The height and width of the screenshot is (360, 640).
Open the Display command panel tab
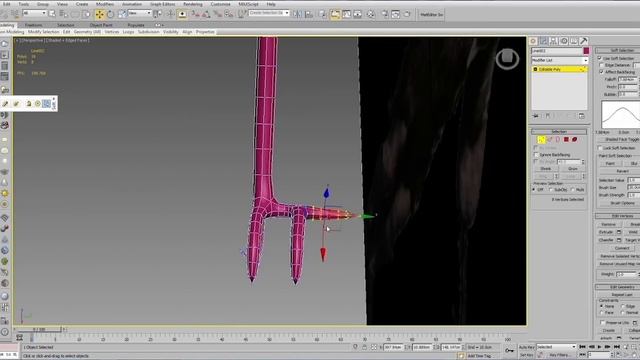[573, 41]
